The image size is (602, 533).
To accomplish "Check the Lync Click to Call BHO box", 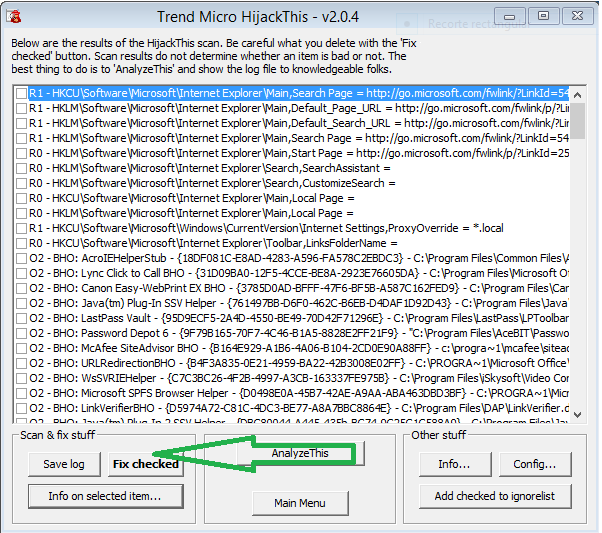I will [x=21, y=273].
